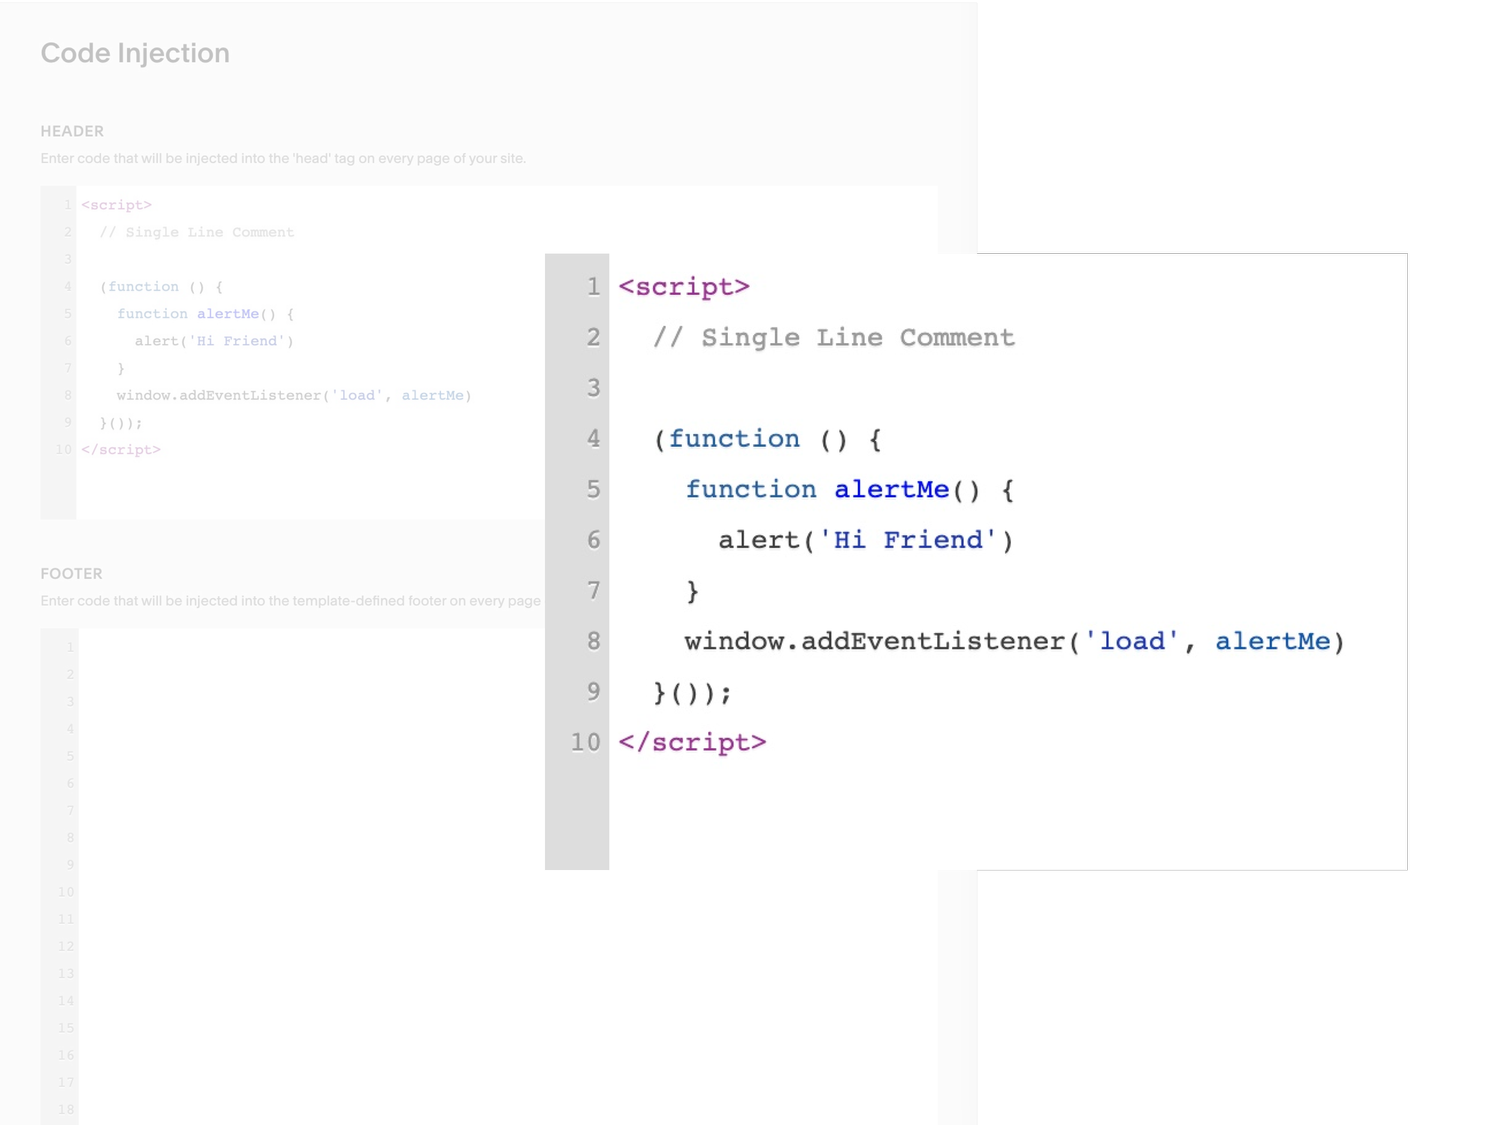Click line number 1 in the zoomed editor gutter

(x=592, y=287)
